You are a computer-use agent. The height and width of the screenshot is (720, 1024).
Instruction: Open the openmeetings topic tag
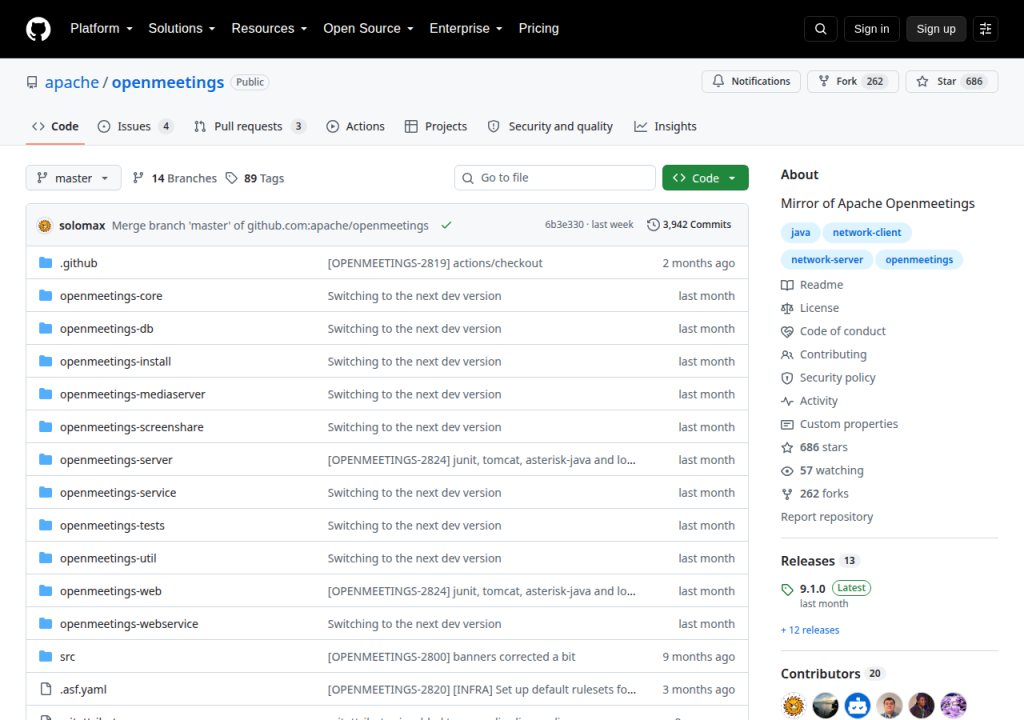919,260
